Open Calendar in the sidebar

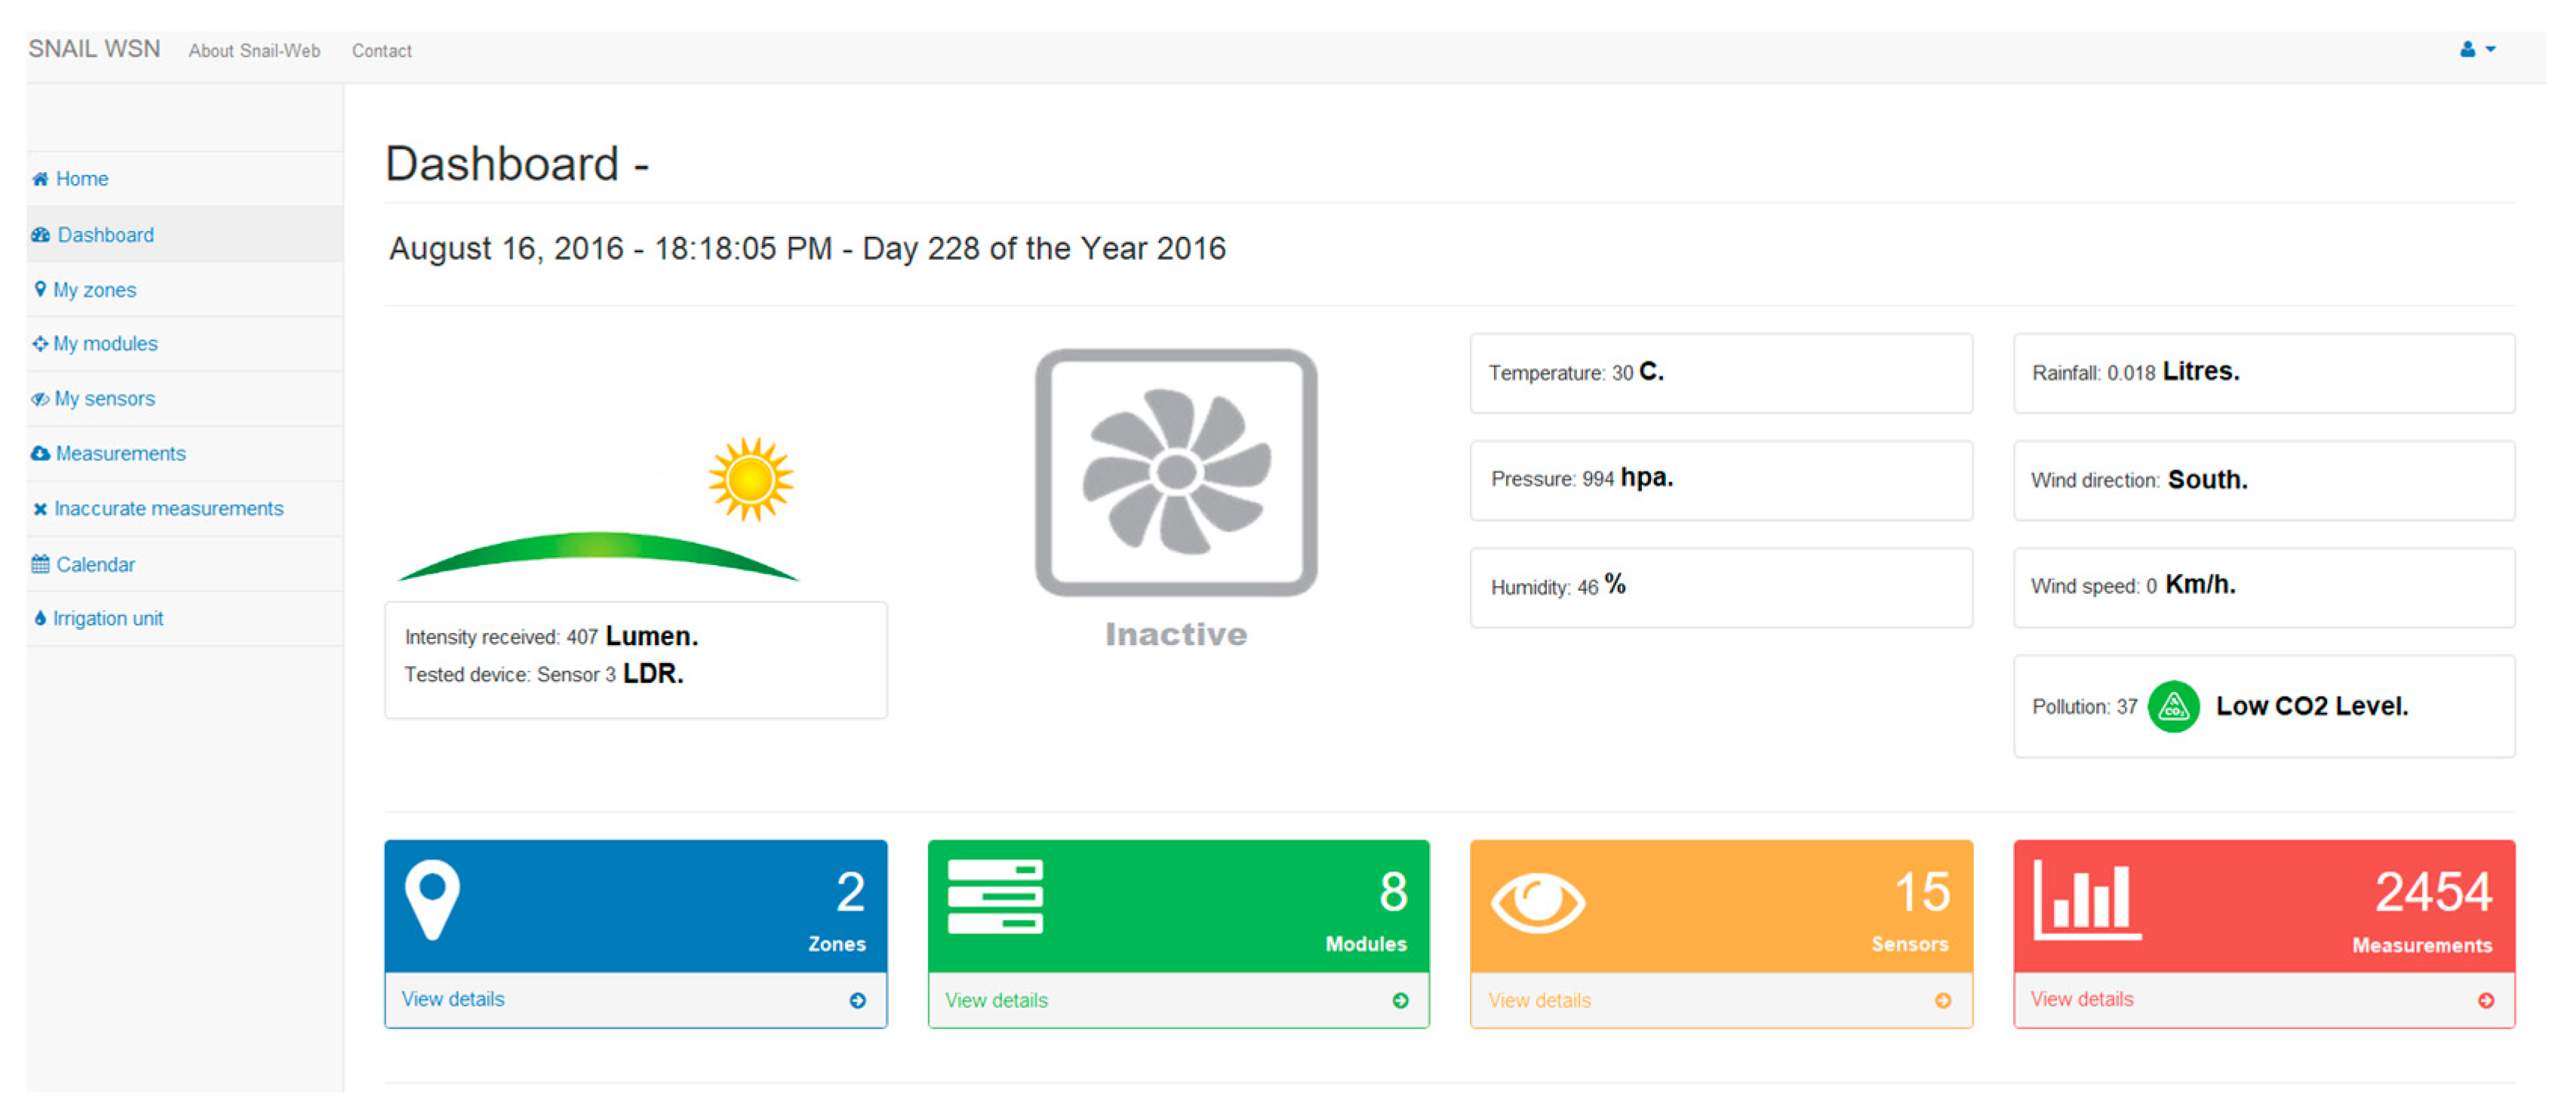pyautogui.click(x=95, y=565)
